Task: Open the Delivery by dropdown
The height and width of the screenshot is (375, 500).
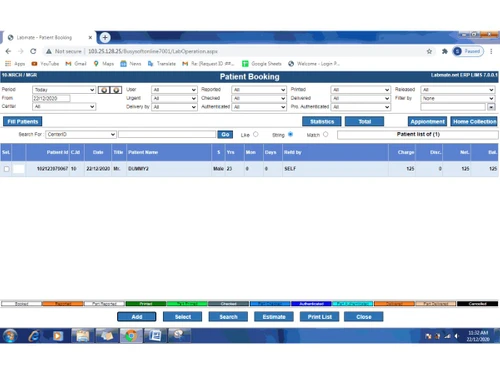Action: point(174,107)
